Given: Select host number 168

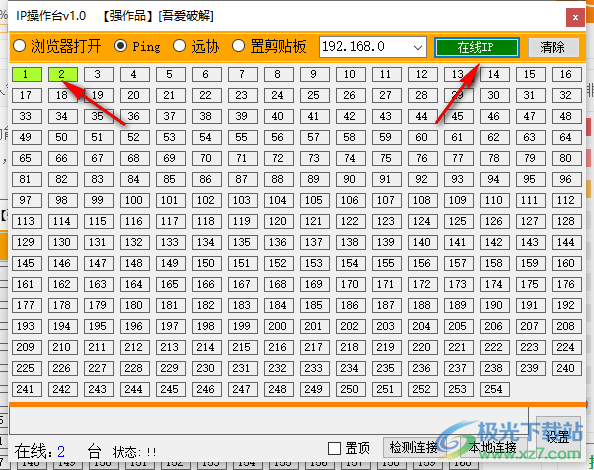Looking at the screenshot, I should click(278, 284).
